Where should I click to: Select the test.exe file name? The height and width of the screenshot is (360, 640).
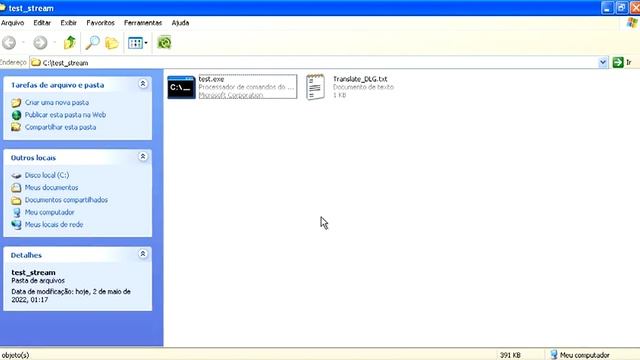[211, 79]
